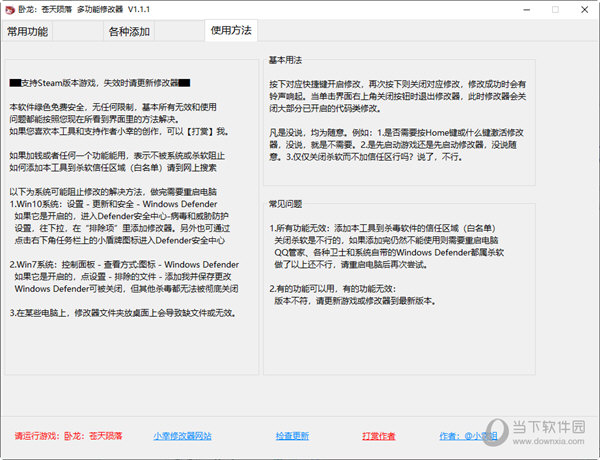Click the 基本用法 group heading

point(285,60)
